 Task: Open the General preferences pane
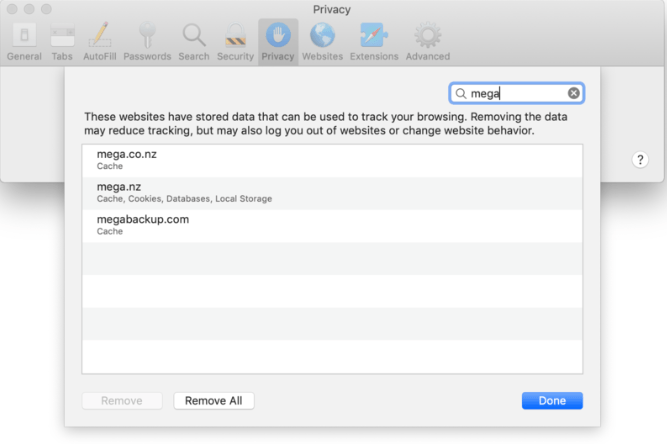tap(24, 42)
